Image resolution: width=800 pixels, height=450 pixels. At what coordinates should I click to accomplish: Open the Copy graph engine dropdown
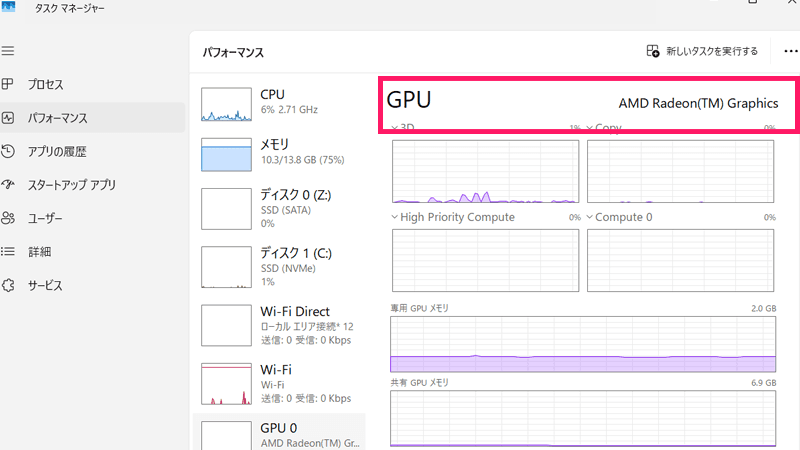point(589,129)
